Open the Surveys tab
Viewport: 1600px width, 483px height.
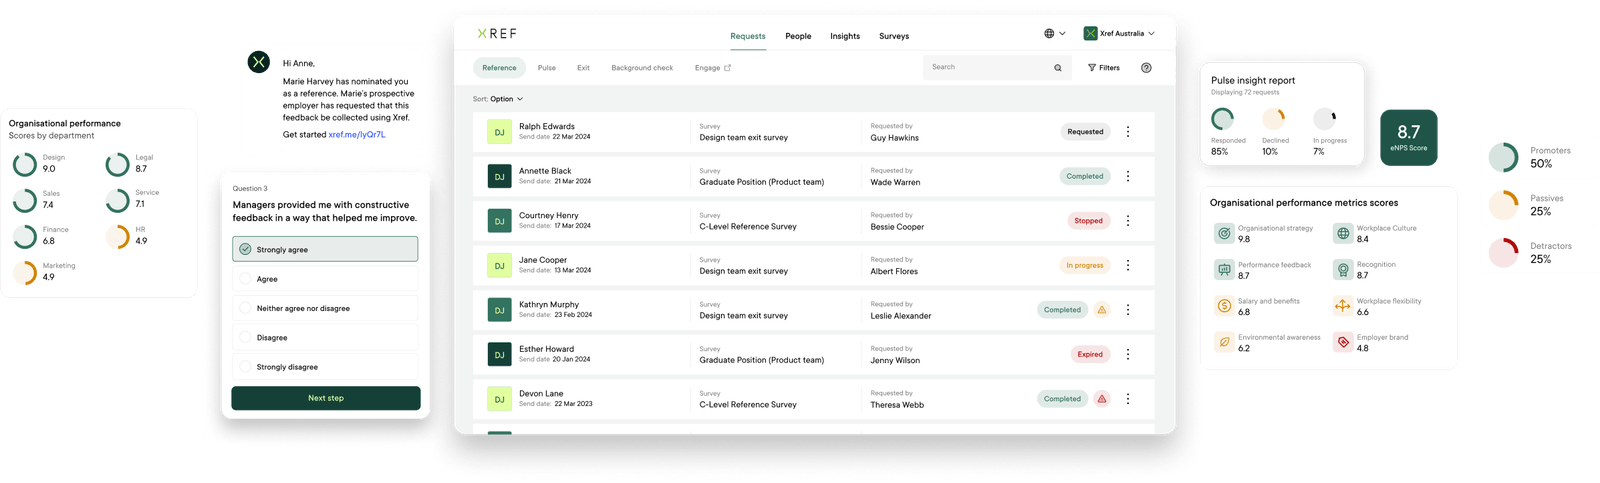pyautogui.click(x=894, y=36)
